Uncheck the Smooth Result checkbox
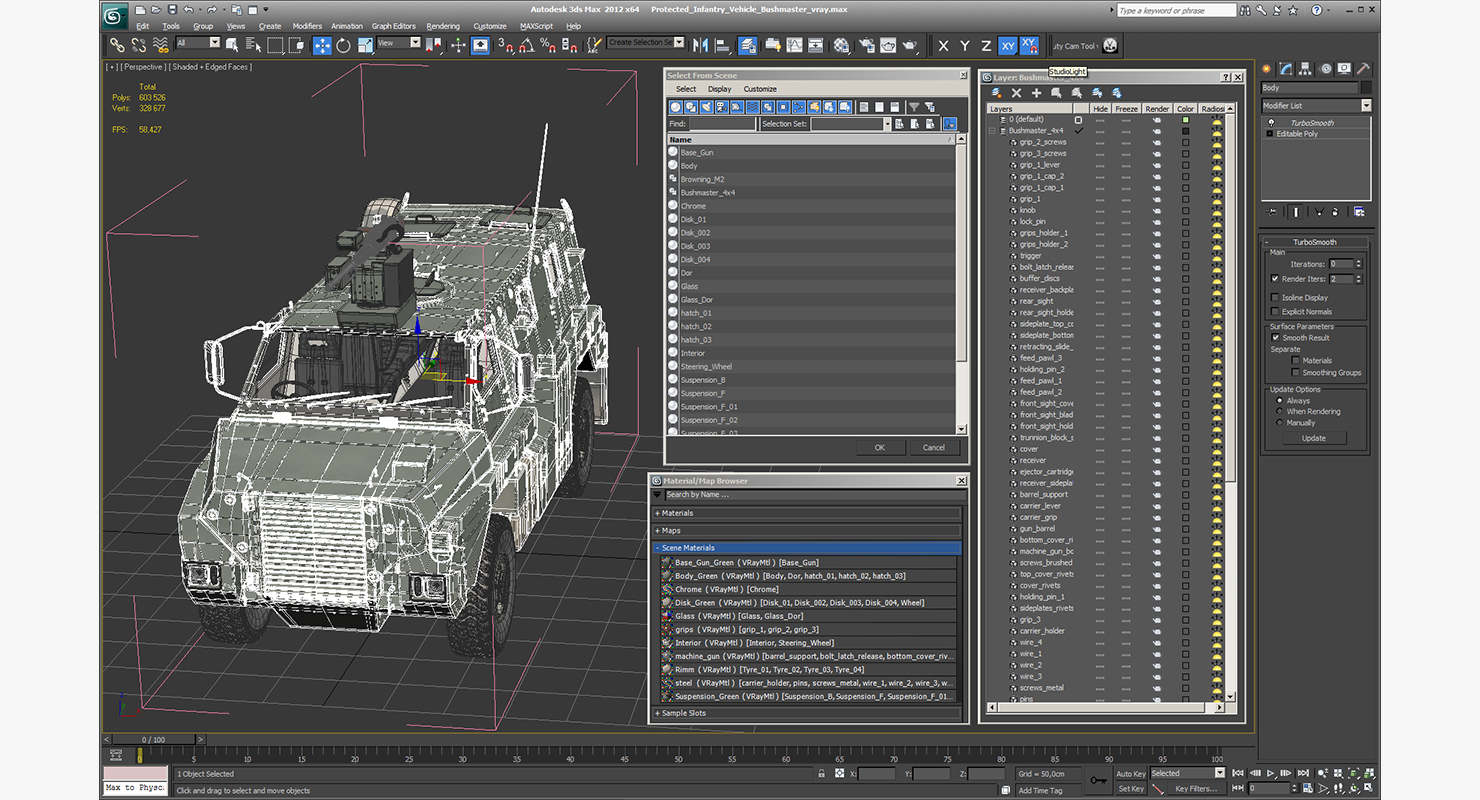The width and height of the screenshot is (1480, 800). (x=1275, y=338)
